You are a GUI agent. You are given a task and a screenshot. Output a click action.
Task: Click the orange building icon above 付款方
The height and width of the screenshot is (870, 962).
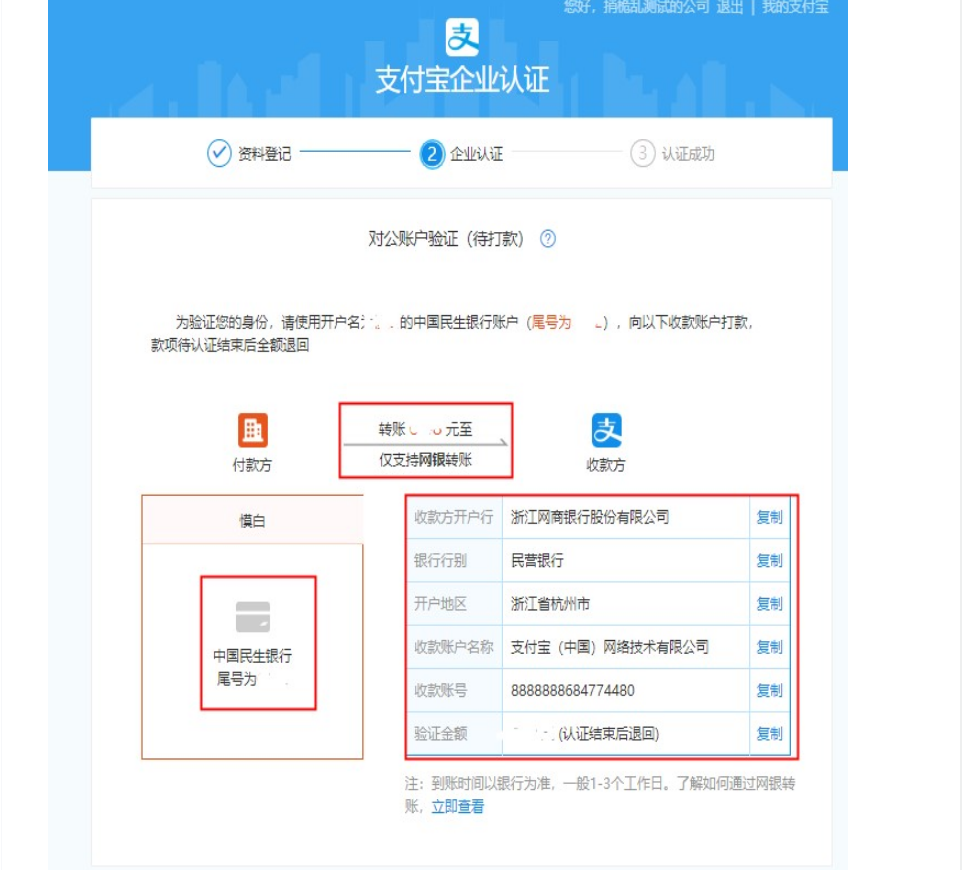pos(253,430)
